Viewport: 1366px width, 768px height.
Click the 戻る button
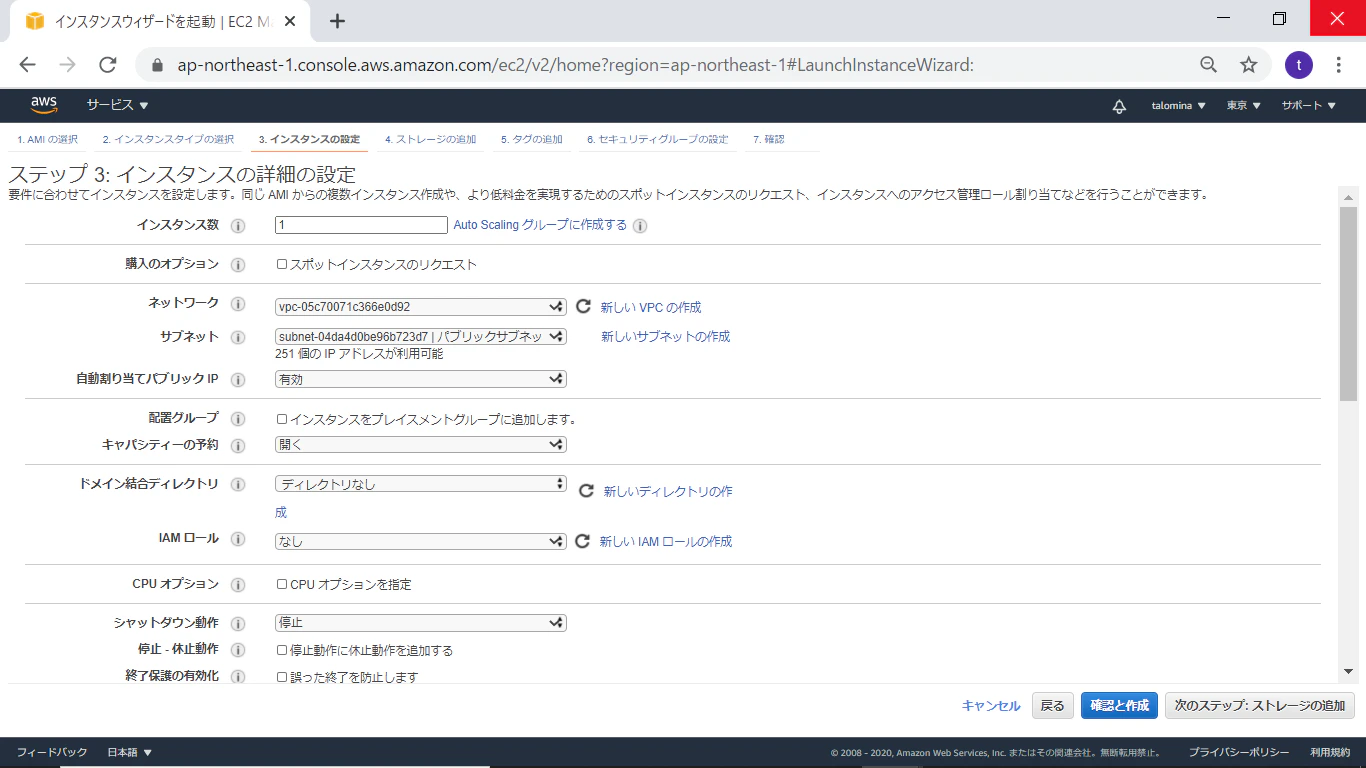pyautogui.click(x=1053, y=705)
